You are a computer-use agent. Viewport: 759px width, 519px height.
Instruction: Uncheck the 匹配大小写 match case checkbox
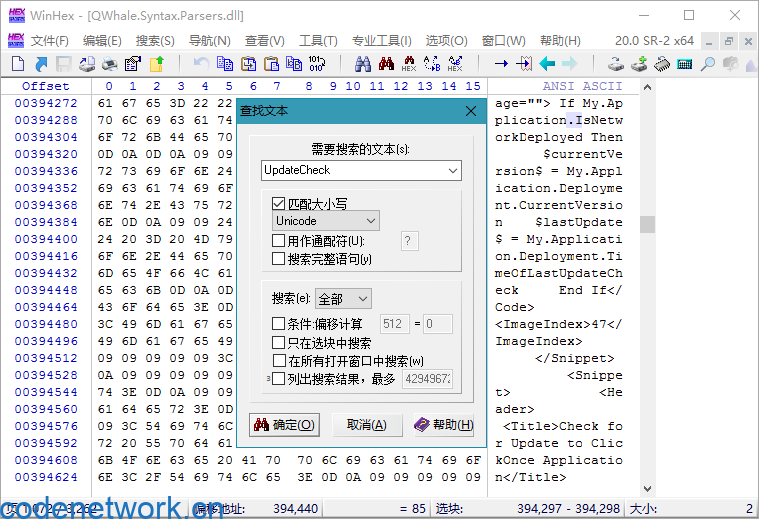click(278, 204)
